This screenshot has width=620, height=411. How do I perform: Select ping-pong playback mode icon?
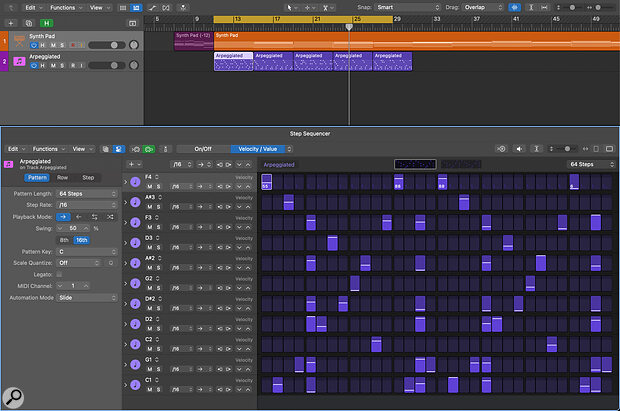[x=95, y=217]
